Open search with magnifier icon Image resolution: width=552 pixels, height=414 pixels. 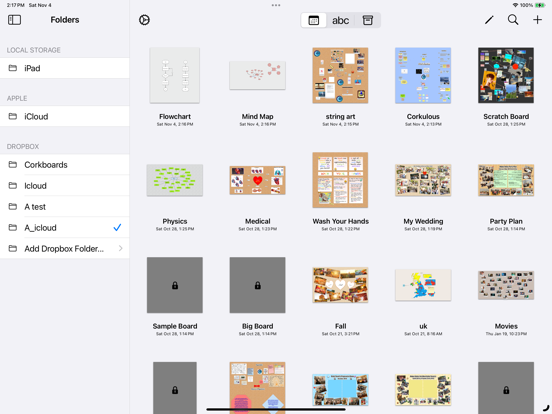(x=513, y=20)
